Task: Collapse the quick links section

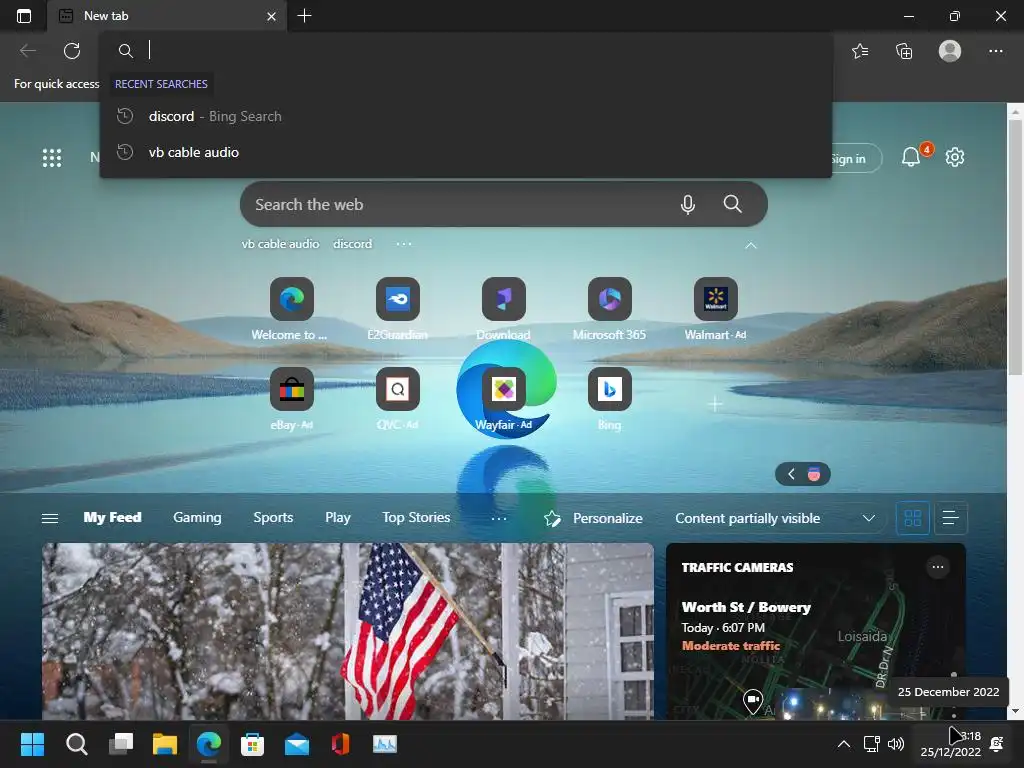Action: [x=751, y=246]
